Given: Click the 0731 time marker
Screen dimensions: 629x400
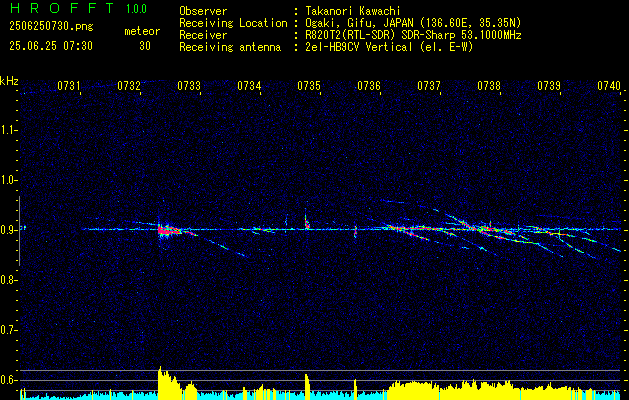Looking at the screenshot, I should point(69,86).
